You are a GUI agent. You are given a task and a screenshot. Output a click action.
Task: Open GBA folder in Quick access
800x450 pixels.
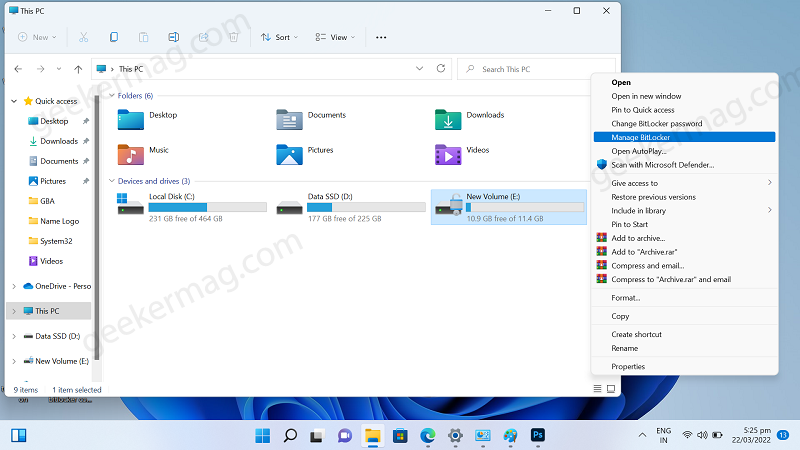pyautogui.click(x=42, y=201)
